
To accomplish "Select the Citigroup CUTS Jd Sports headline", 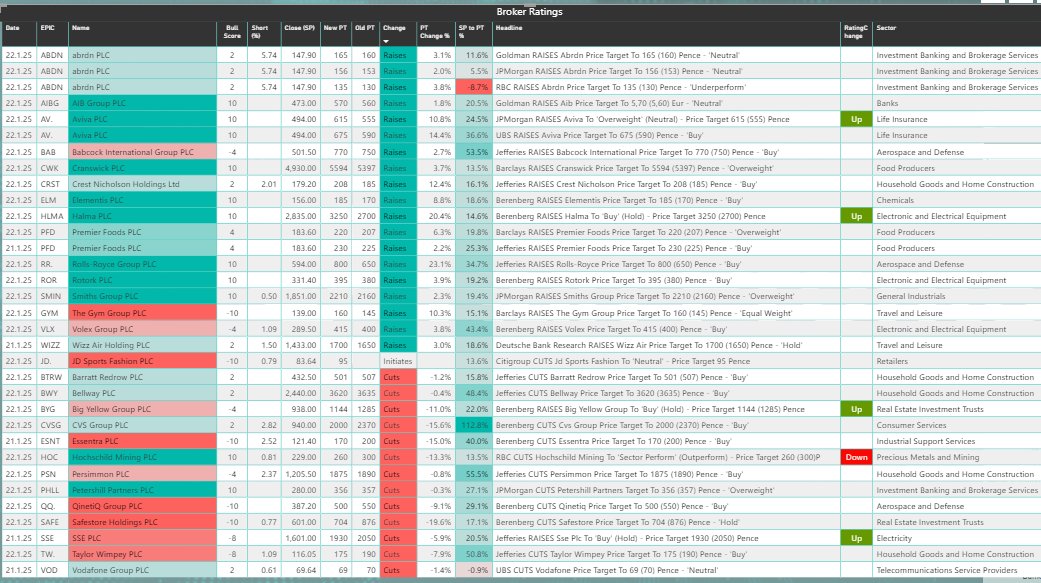I will (623, 361).
